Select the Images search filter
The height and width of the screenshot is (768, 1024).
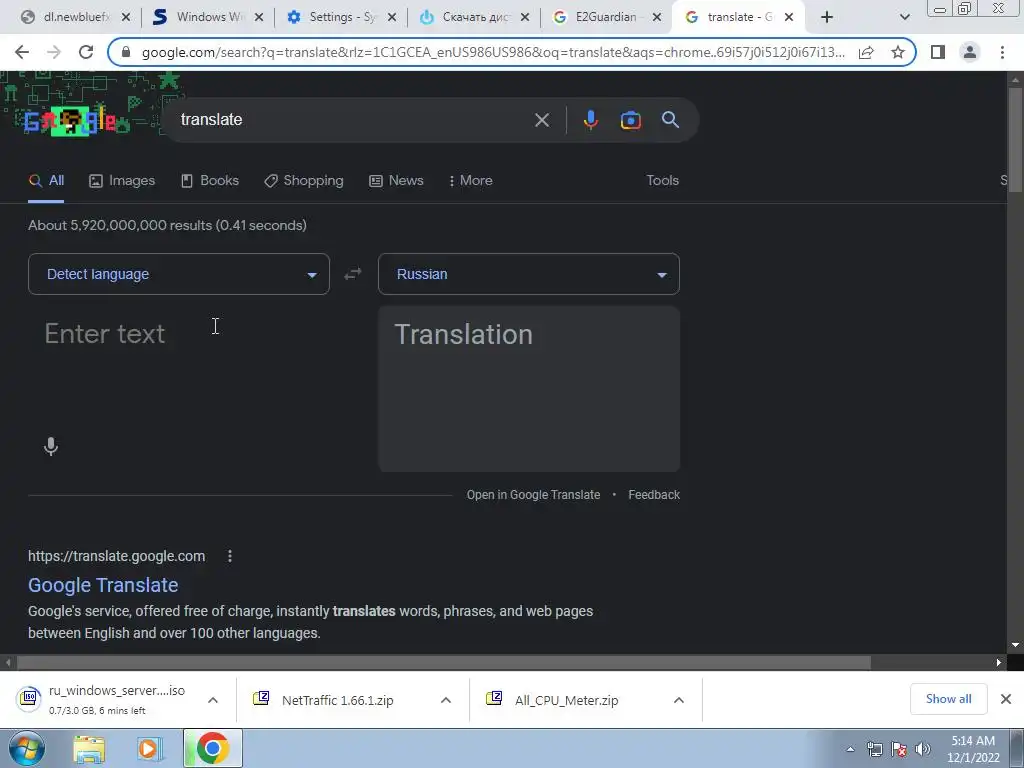[x=122, y=181]
